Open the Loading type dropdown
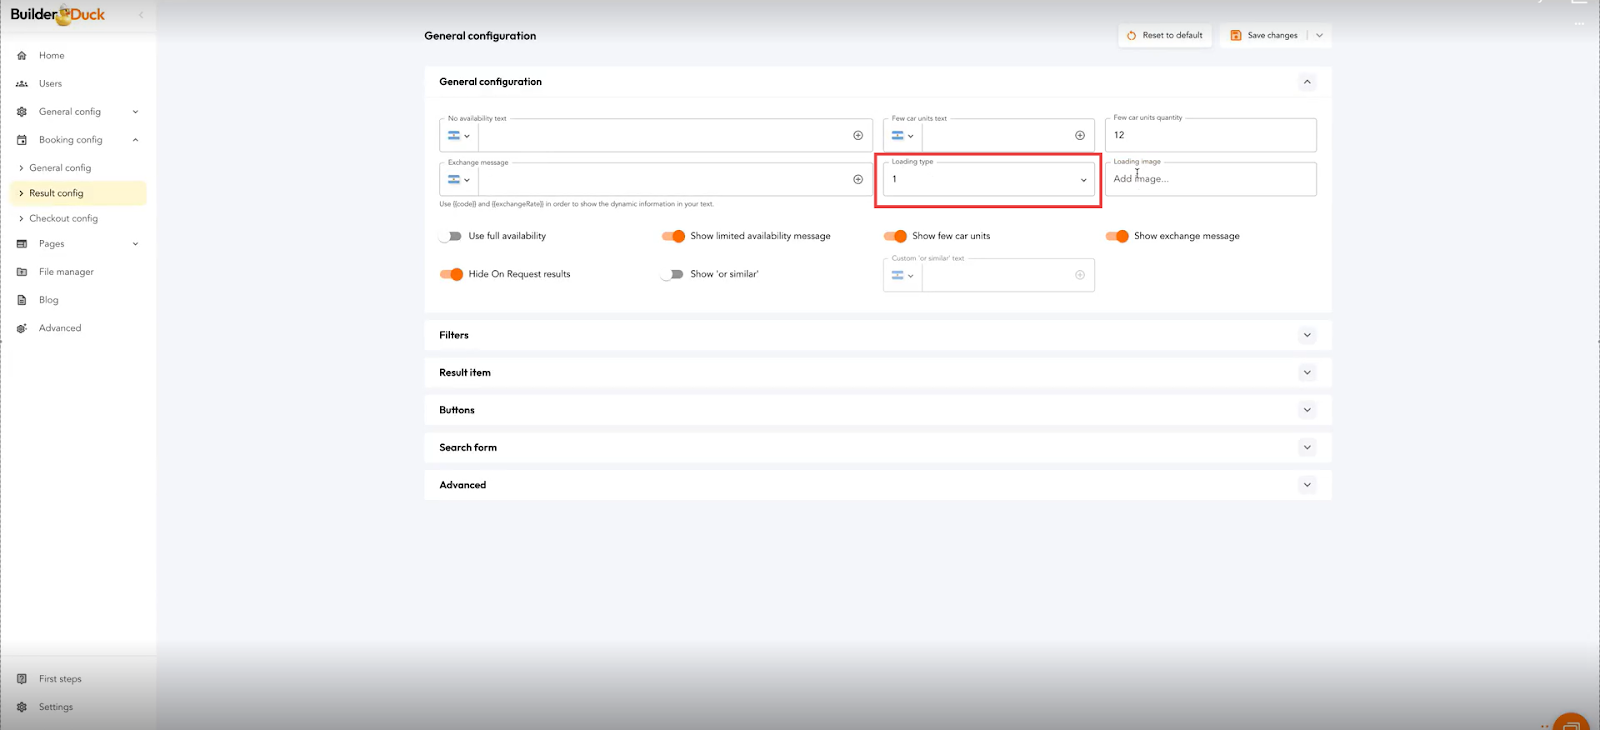 tap(988, 180)
